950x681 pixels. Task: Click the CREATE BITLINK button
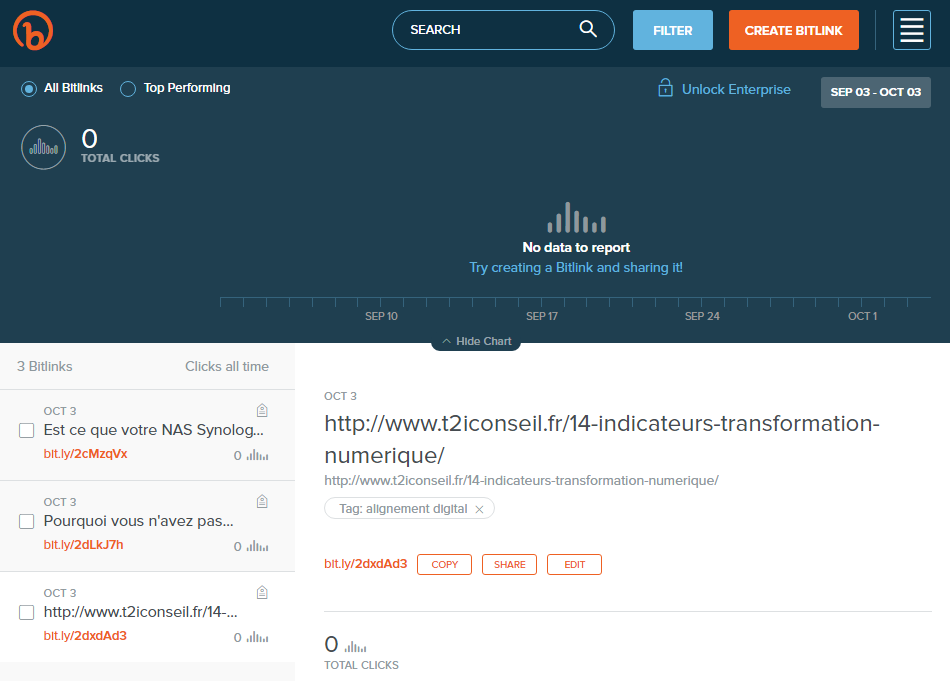coord(794,30)
